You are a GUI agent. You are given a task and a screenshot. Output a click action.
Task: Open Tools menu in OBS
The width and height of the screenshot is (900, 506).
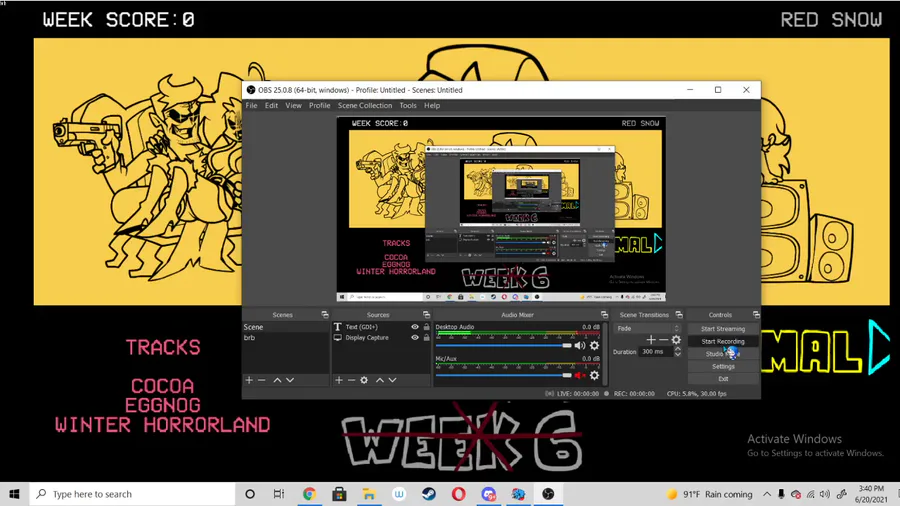click(408, 106)
